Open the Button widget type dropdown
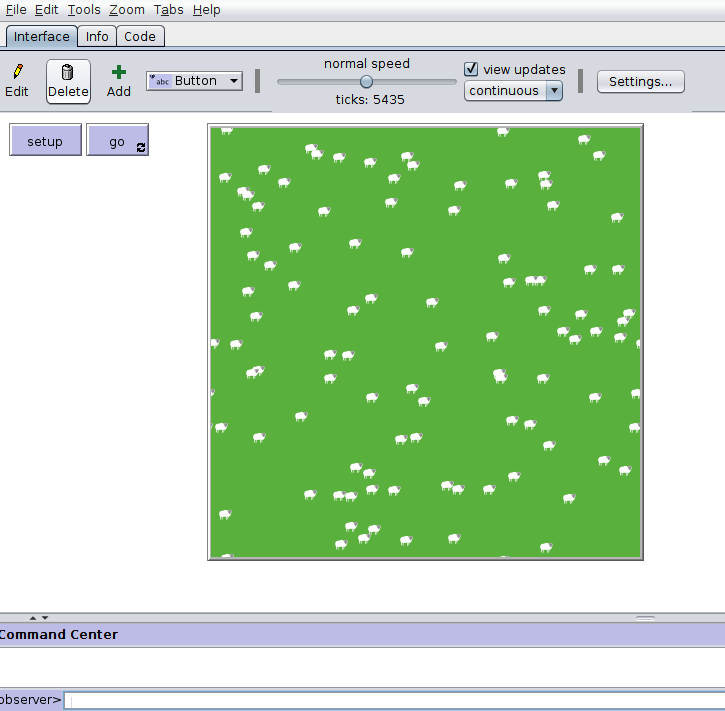The width and height of the screenshot is (725, 711). (195, 81)
